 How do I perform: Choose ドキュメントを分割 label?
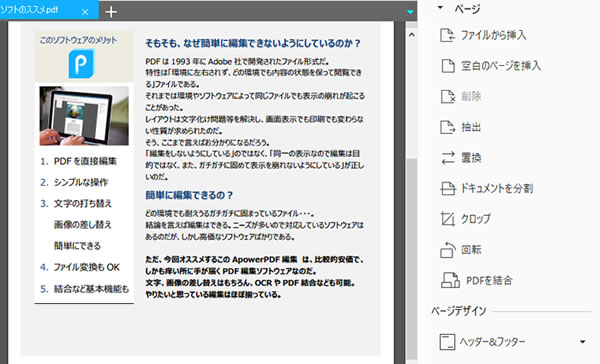(497, 188)
